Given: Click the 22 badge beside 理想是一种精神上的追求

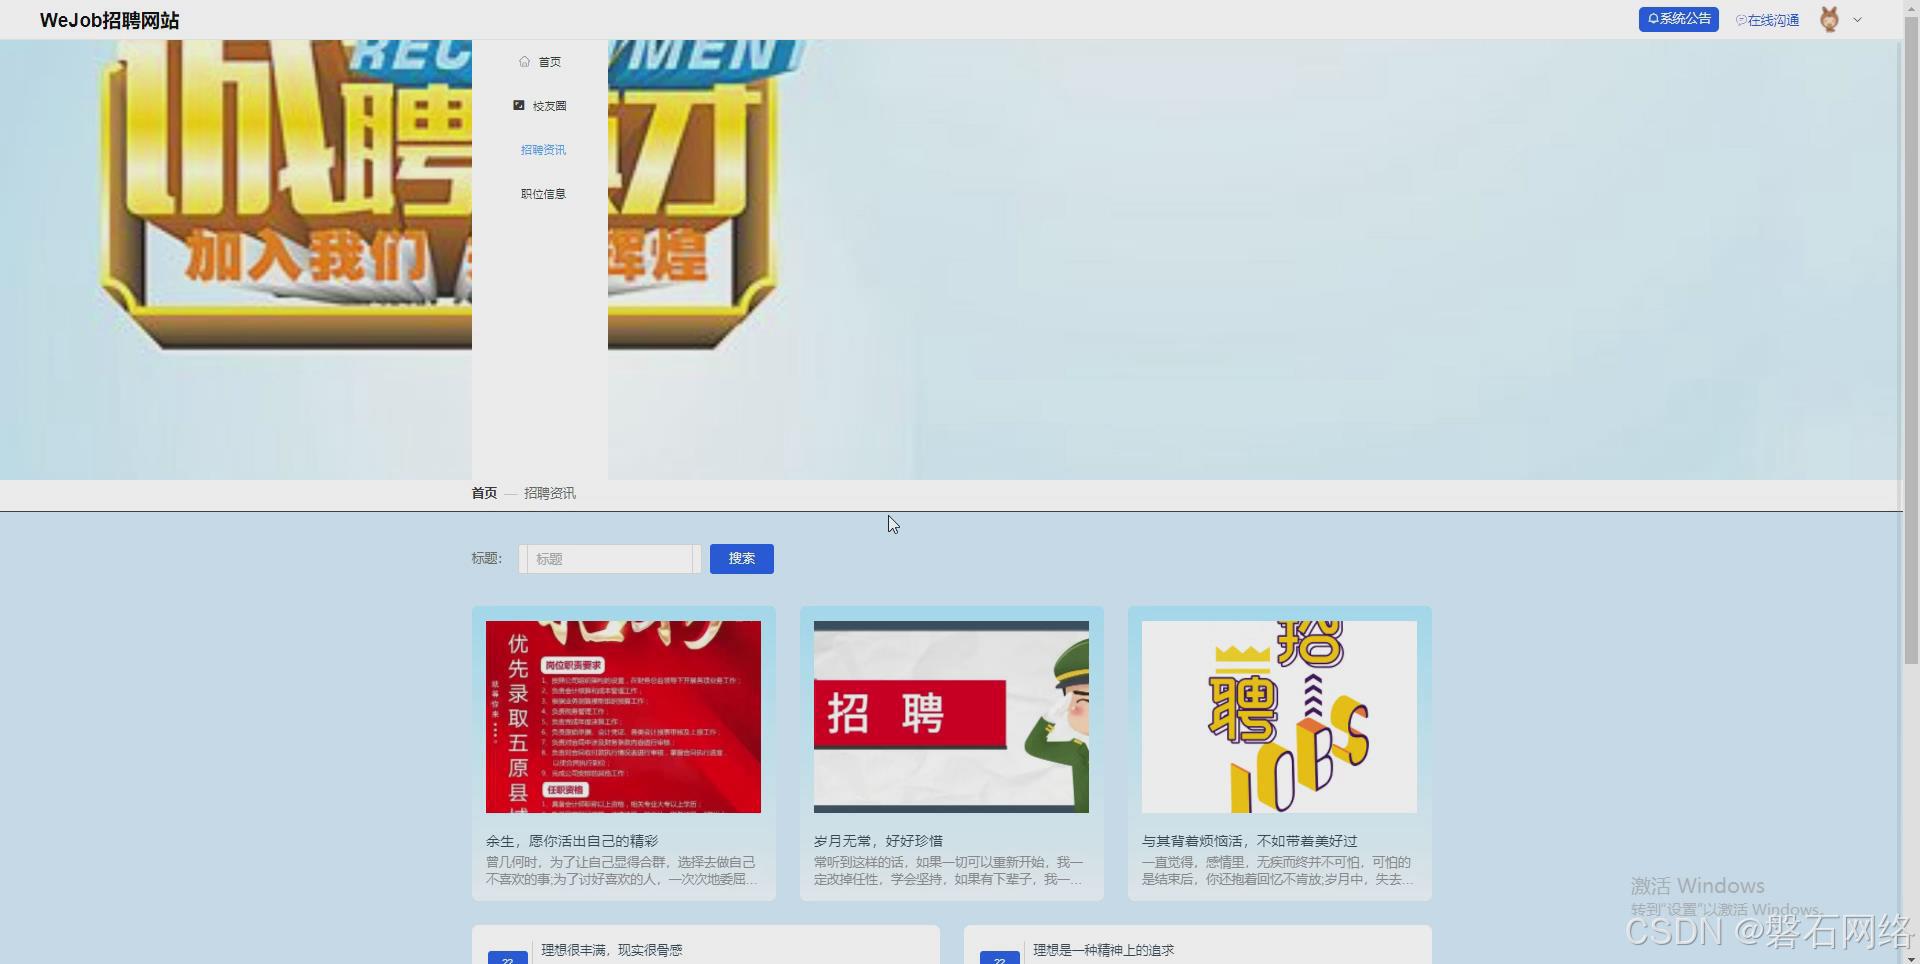Looking at the screenshot, I should pyautogui.click(x=999, y=958).
